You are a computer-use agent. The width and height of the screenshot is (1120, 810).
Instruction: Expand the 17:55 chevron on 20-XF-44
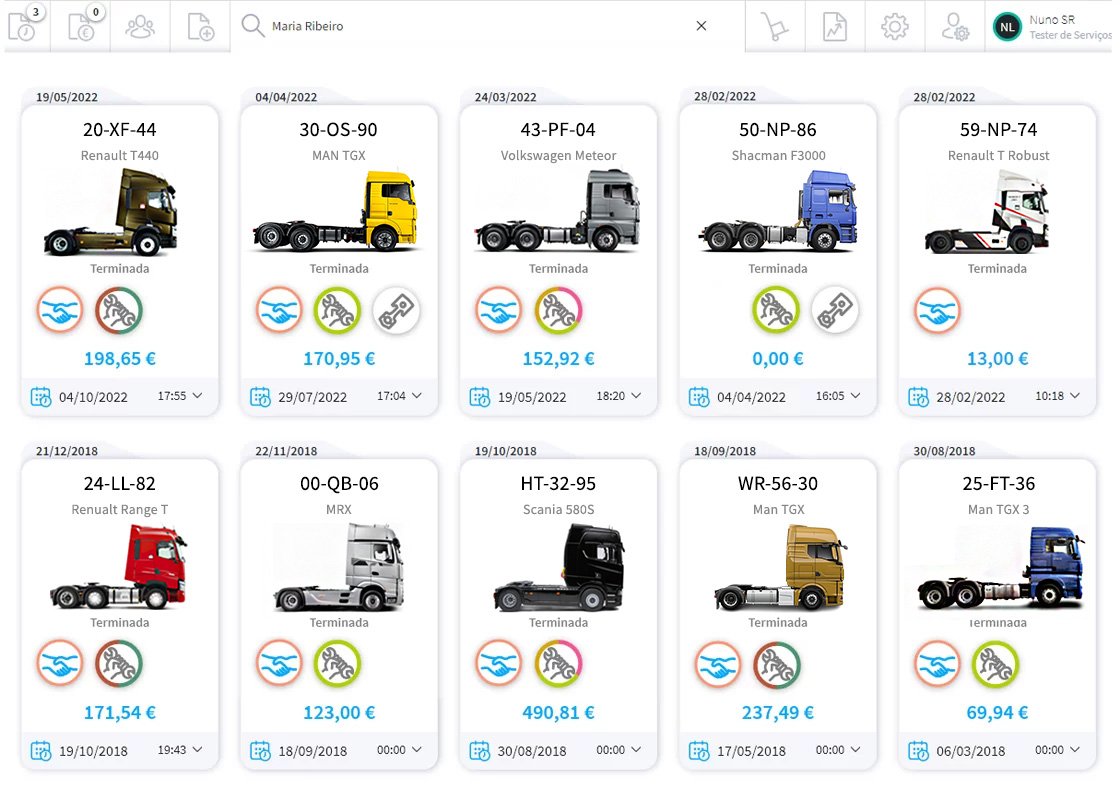tap(197, 396)
